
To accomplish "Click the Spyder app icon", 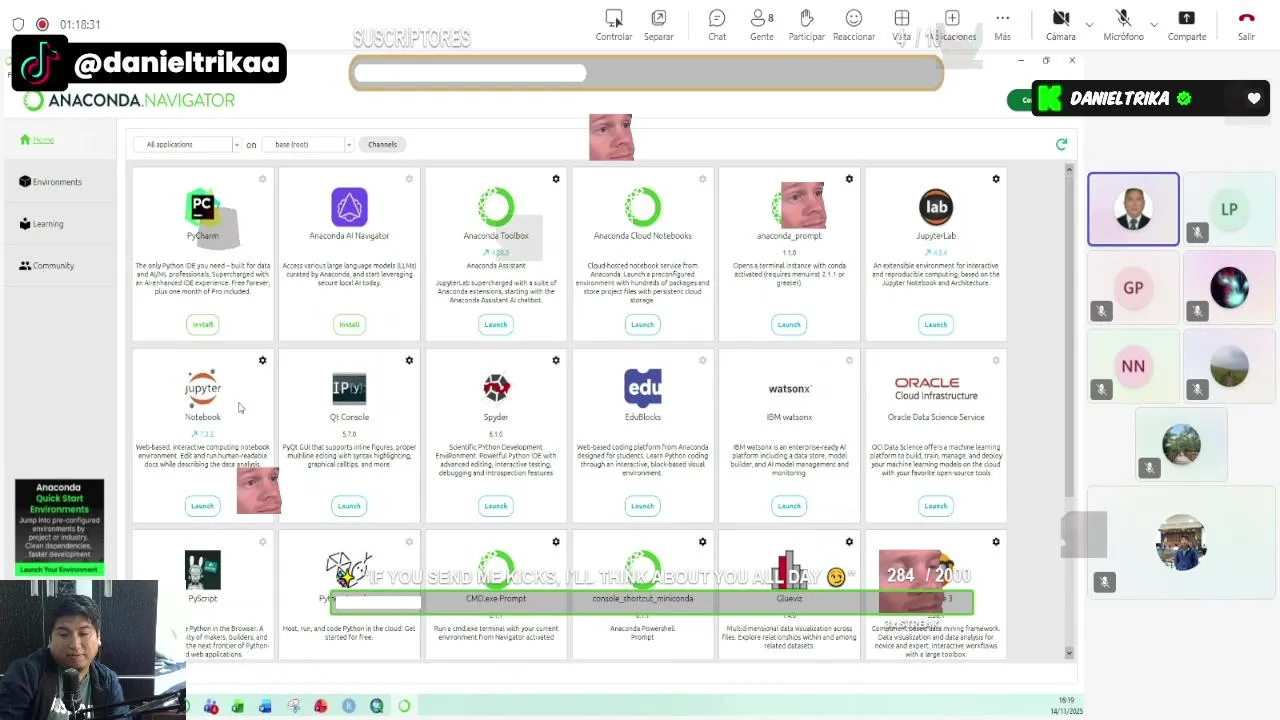I will (x=496, y=388).
